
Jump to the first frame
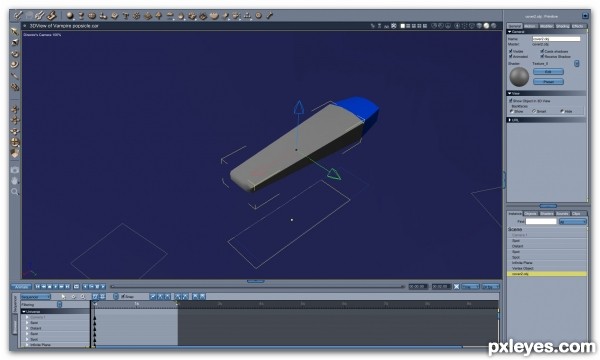click(38, 286)
